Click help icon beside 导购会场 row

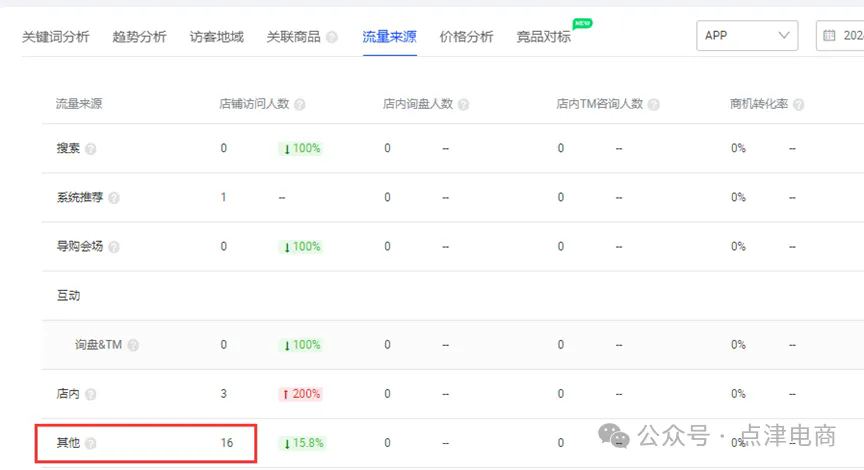pyautogui.click(x=114, y=247)
